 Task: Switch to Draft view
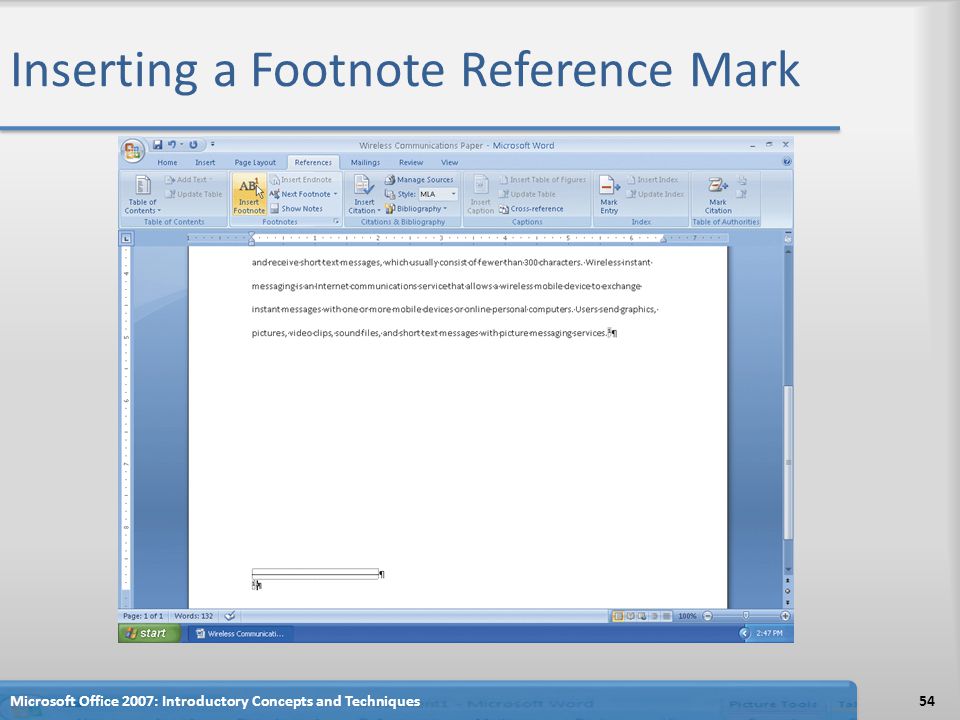tap(667, 616)
